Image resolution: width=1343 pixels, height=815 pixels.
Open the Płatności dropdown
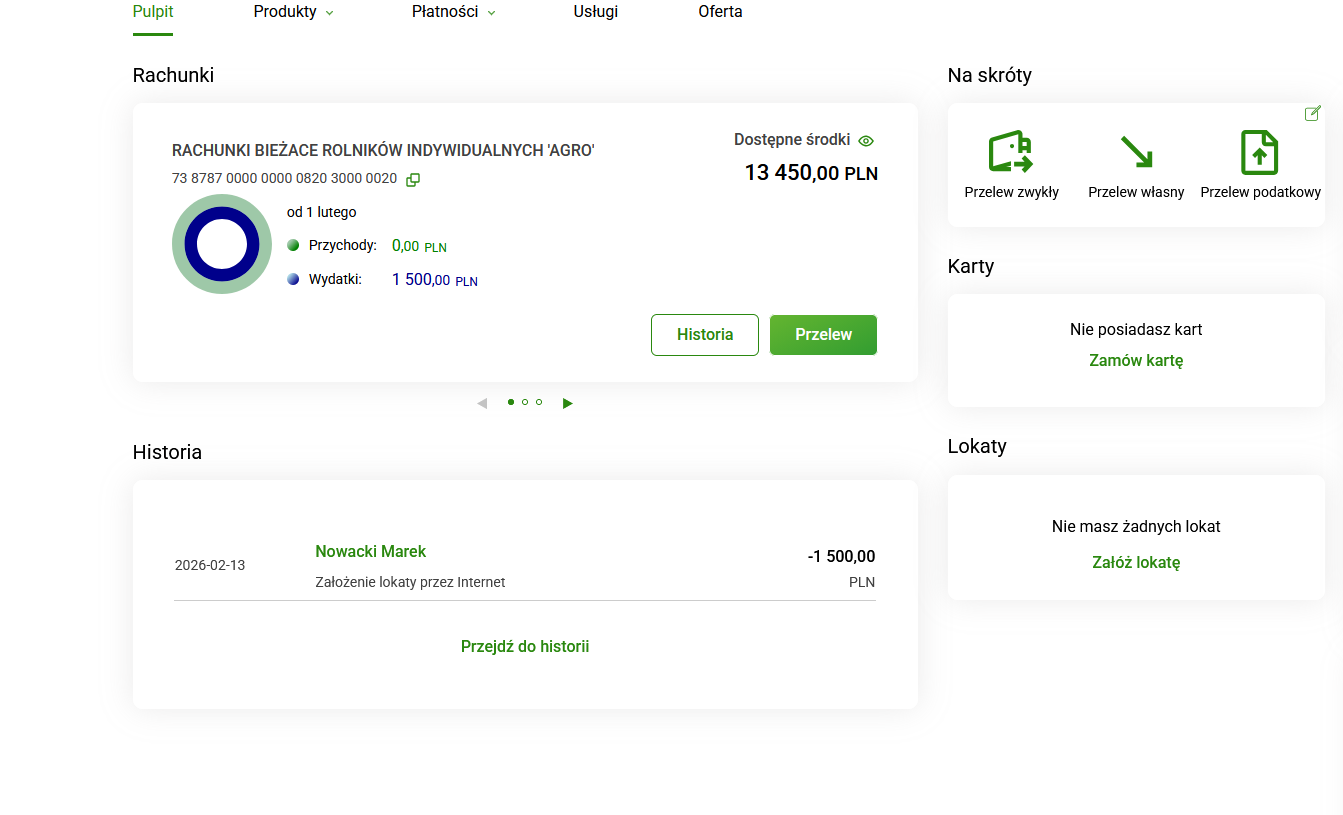444,12
